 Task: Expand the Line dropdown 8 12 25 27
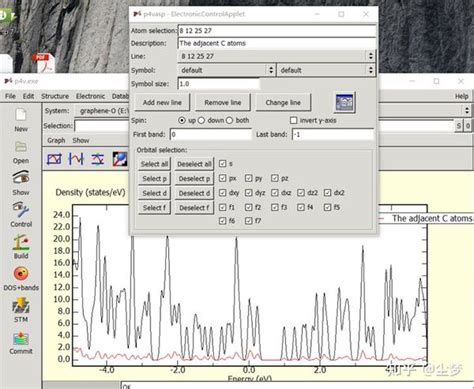[x=276, y=56]
